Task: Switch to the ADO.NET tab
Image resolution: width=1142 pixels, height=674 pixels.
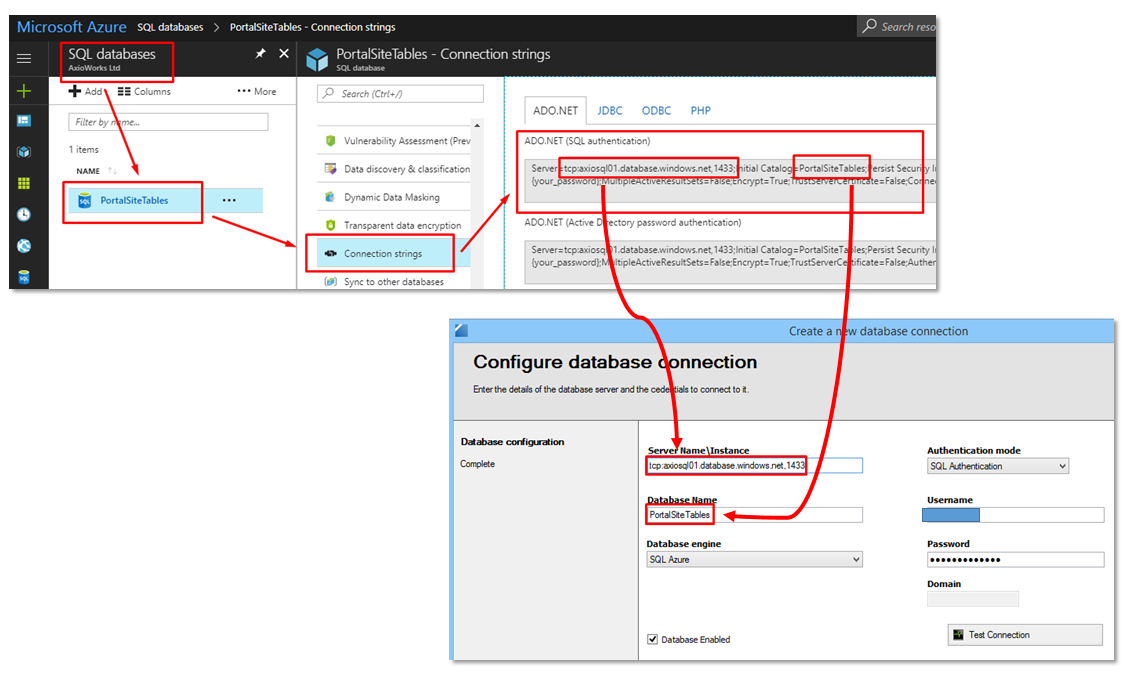Action: tap(555, 111)
